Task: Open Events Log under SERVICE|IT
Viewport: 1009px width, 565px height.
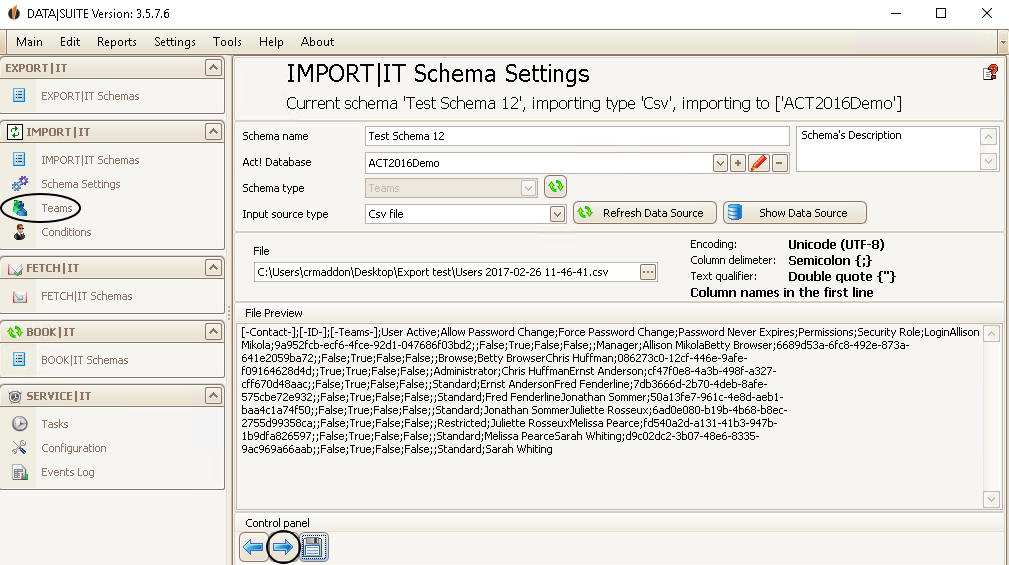Action: [x=68, y=472]
